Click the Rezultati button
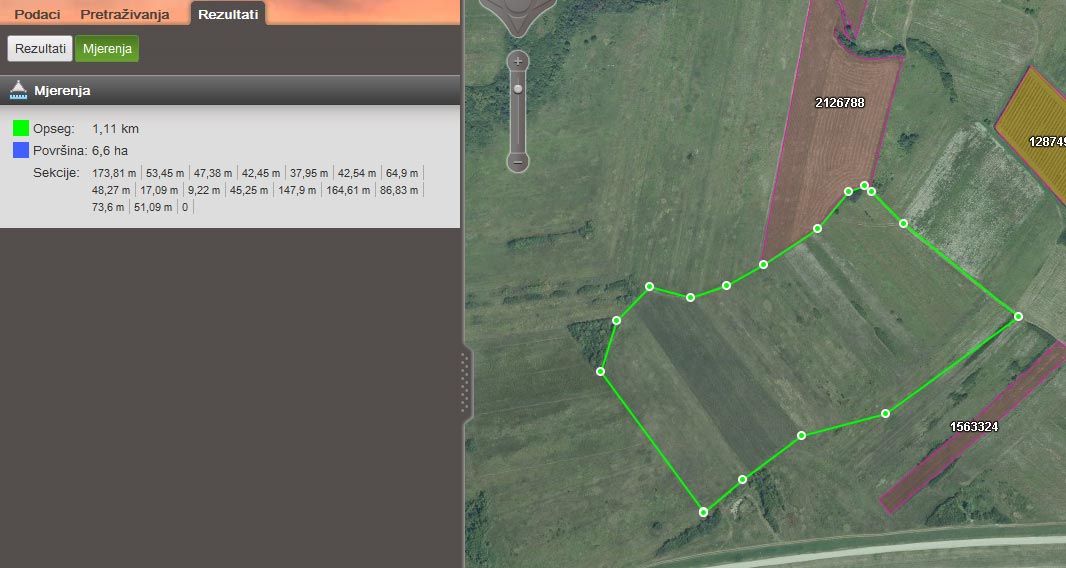The height and width of the screenshot is (568, 1066). coord(40,49)
